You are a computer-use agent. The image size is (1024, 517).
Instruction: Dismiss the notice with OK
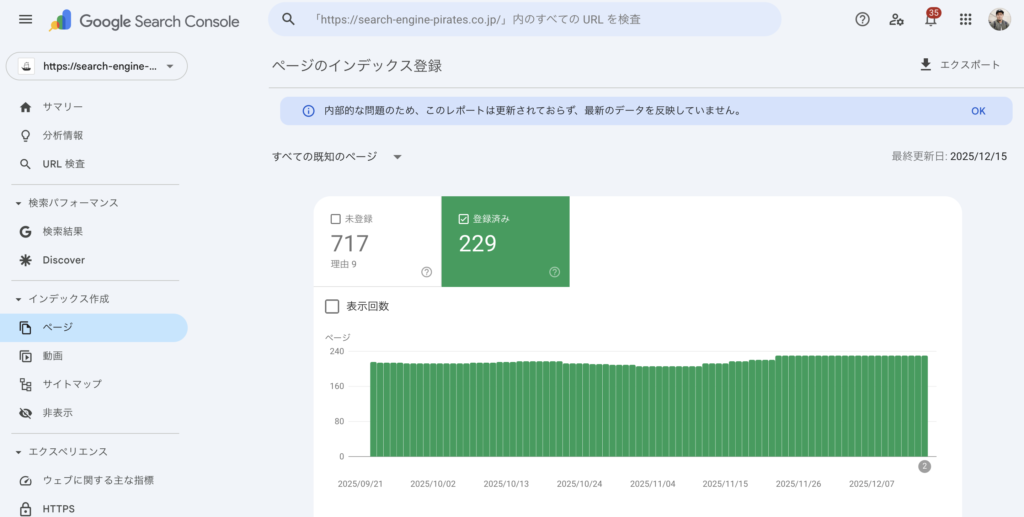(x=978, y=111)
